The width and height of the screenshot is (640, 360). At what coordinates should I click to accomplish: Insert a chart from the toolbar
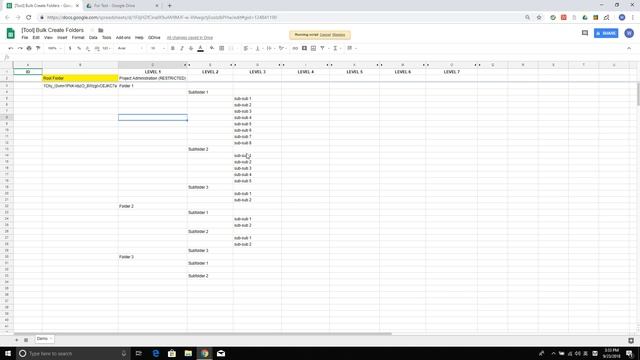point(313,48)
